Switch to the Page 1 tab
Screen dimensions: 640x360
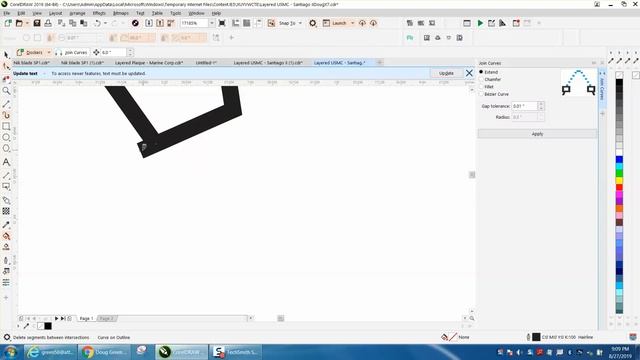tap(86, 318)
